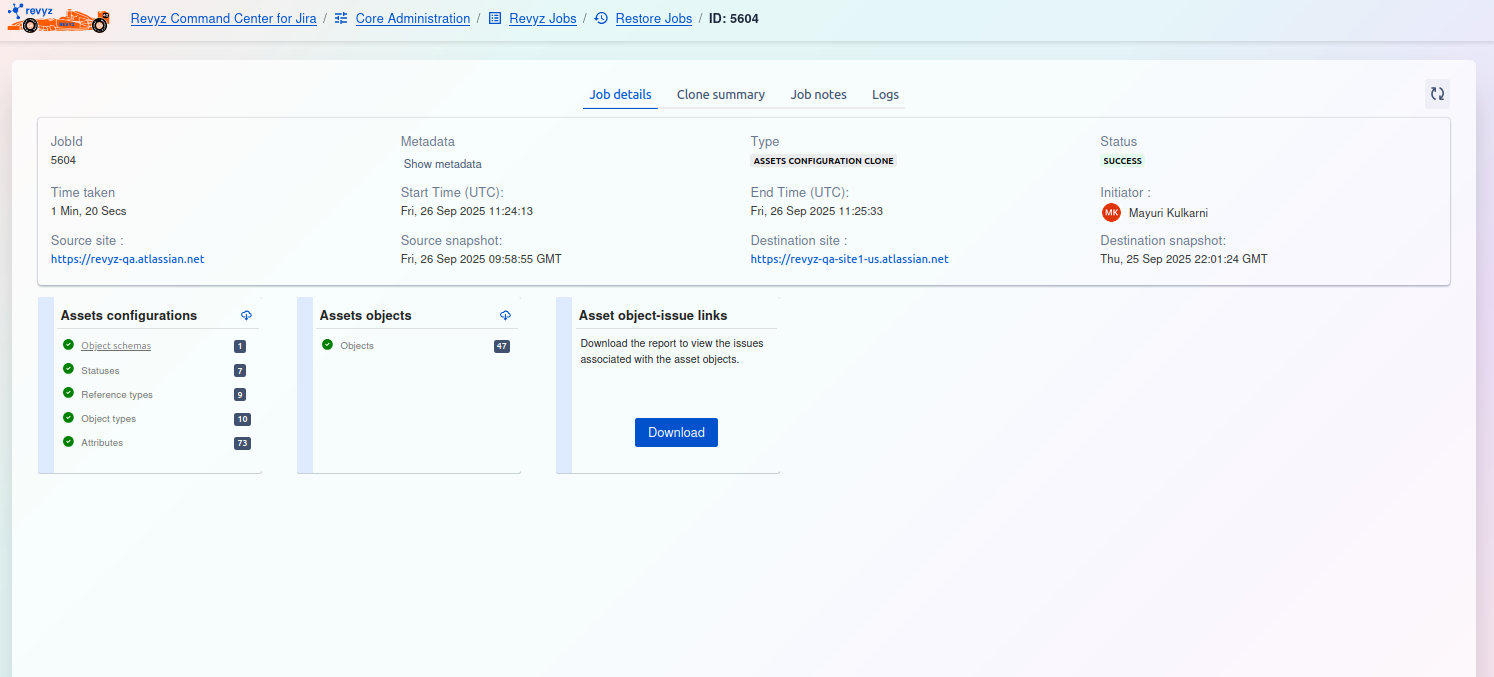Open the Job notes tab
This screenshot has width=1494, height=677.
click(x=818, y=95)
